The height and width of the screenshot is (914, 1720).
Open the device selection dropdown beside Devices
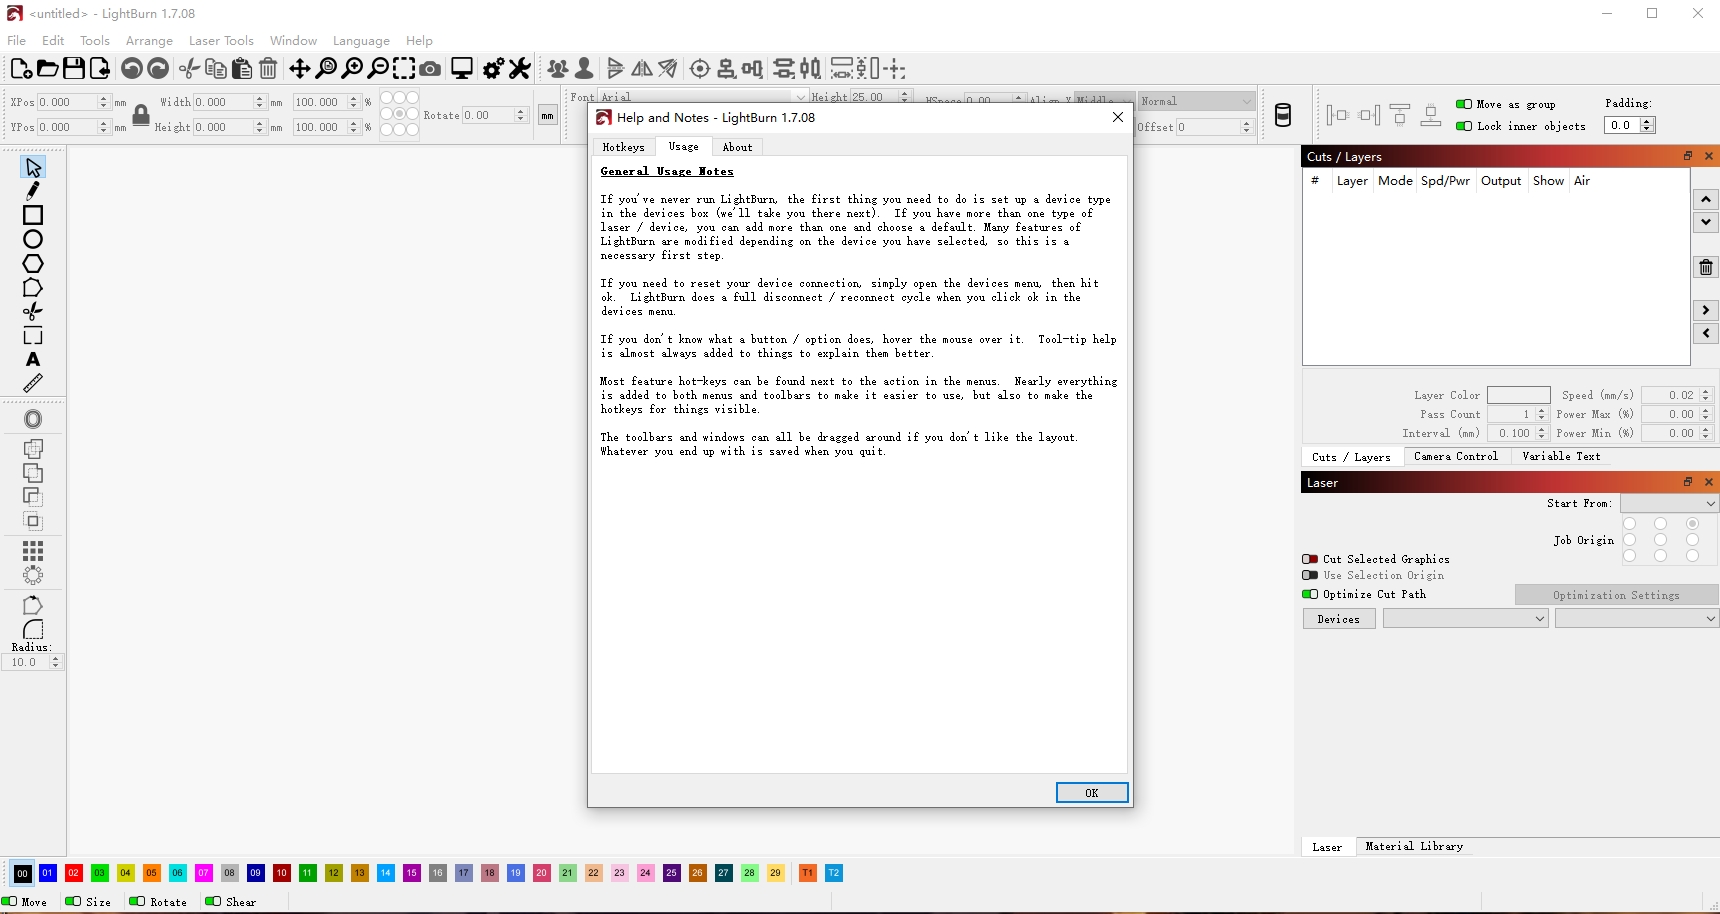click(x=1466, y=619)
